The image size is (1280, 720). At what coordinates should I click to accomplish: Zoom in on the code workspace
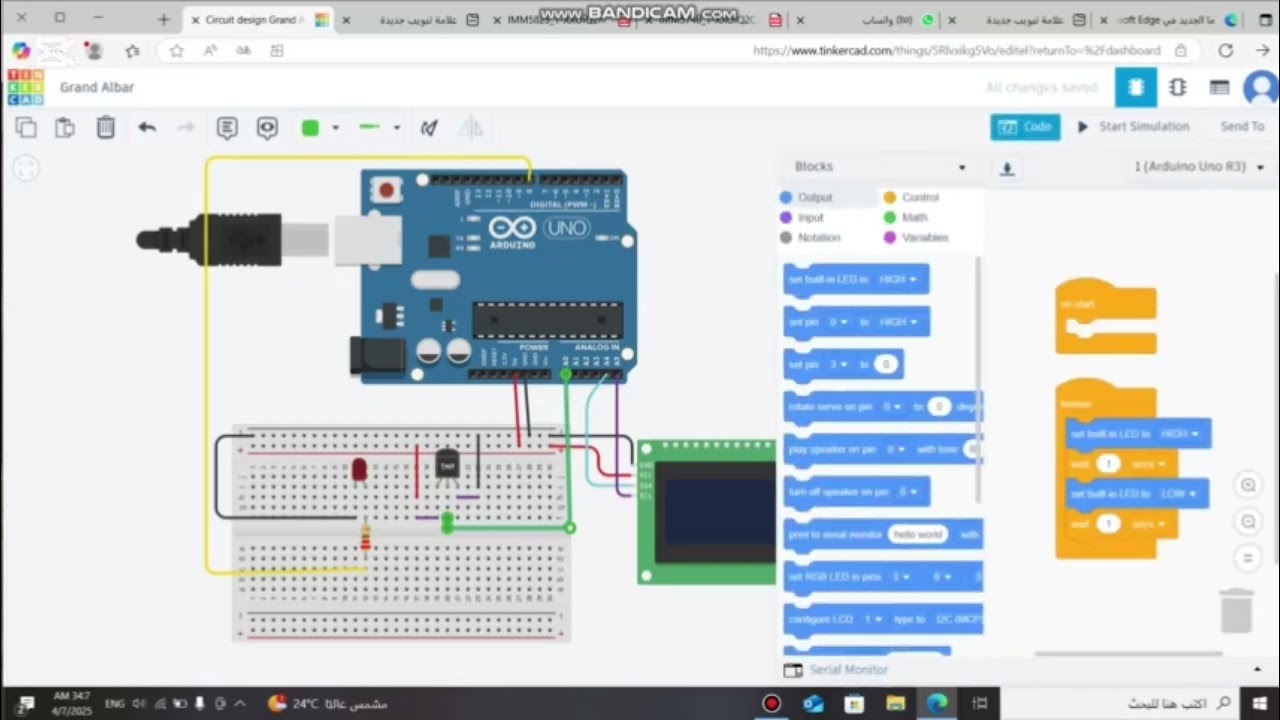(1247, 485)
